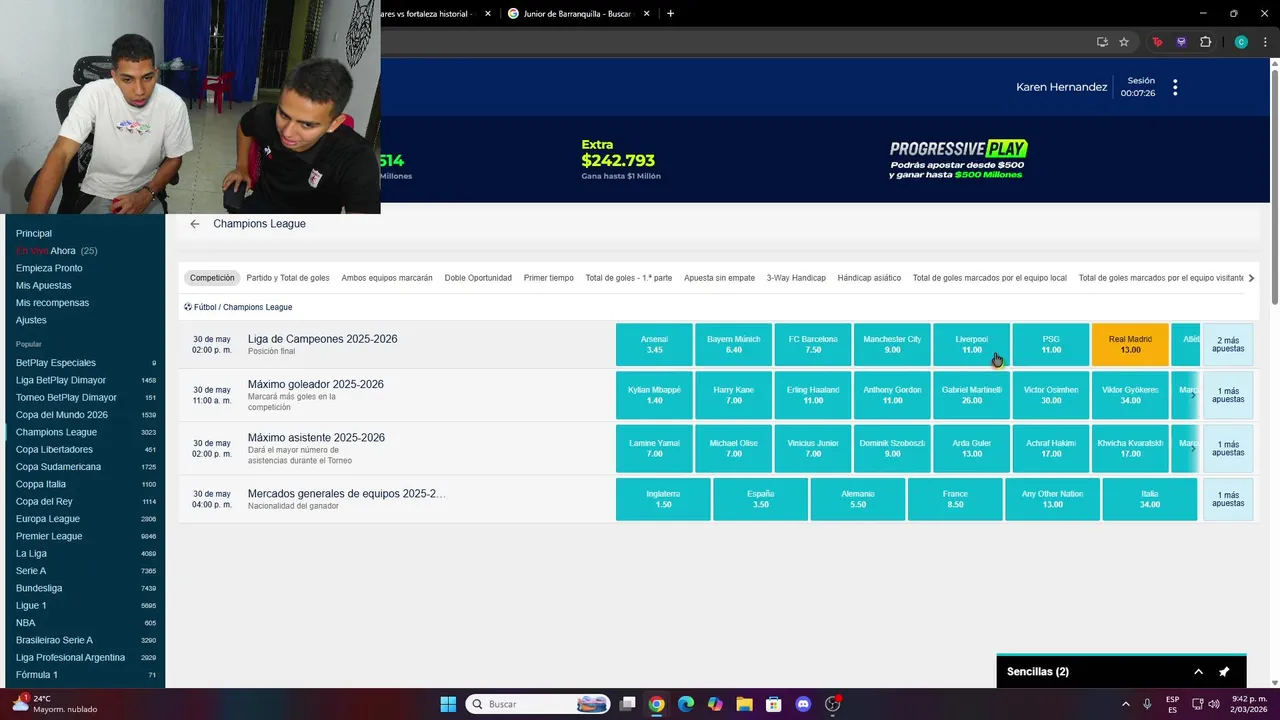This screenshot has height=720, width=1280.
Task: Open Microsoft Store from taskbar
Action: (x=773, y=704)
